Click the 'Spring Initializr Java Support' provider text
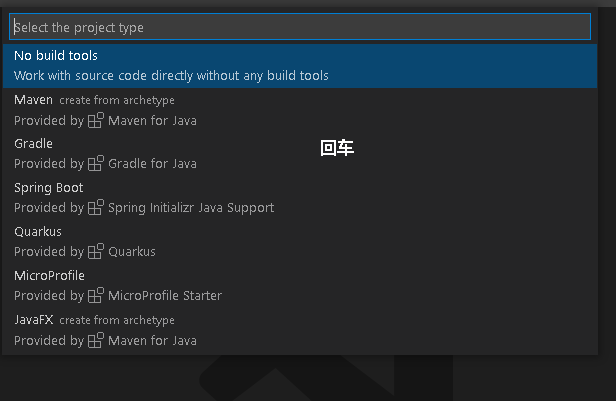This screenshot has width=616, height=401. coord(191,208)
